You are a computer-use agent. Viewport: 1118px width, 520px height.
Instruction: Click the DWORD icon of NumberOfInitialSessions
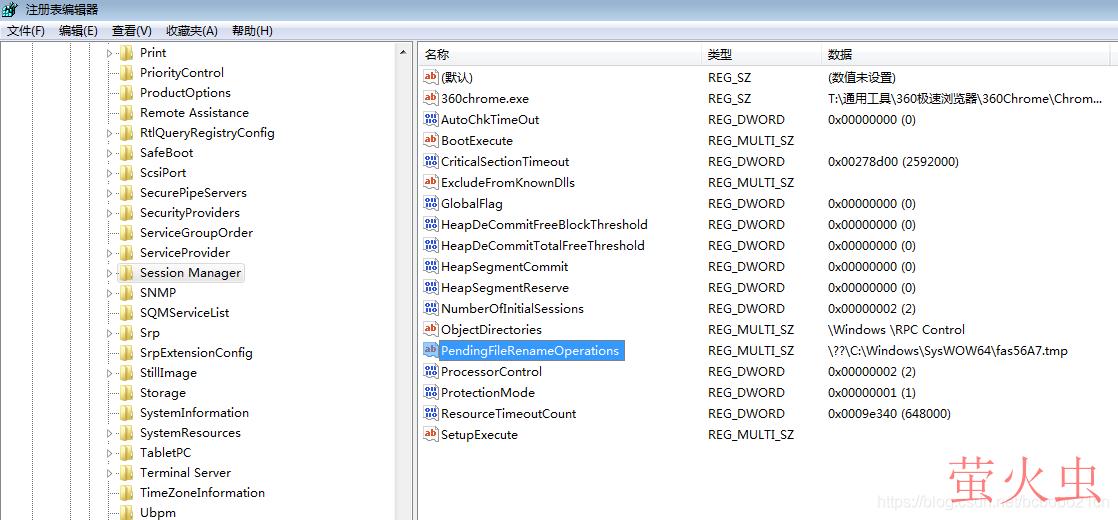(x=431, y=308)
